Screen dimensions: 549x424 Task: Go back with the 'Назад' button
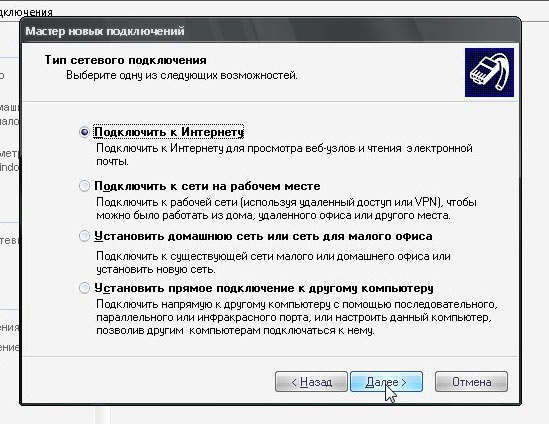311,382
